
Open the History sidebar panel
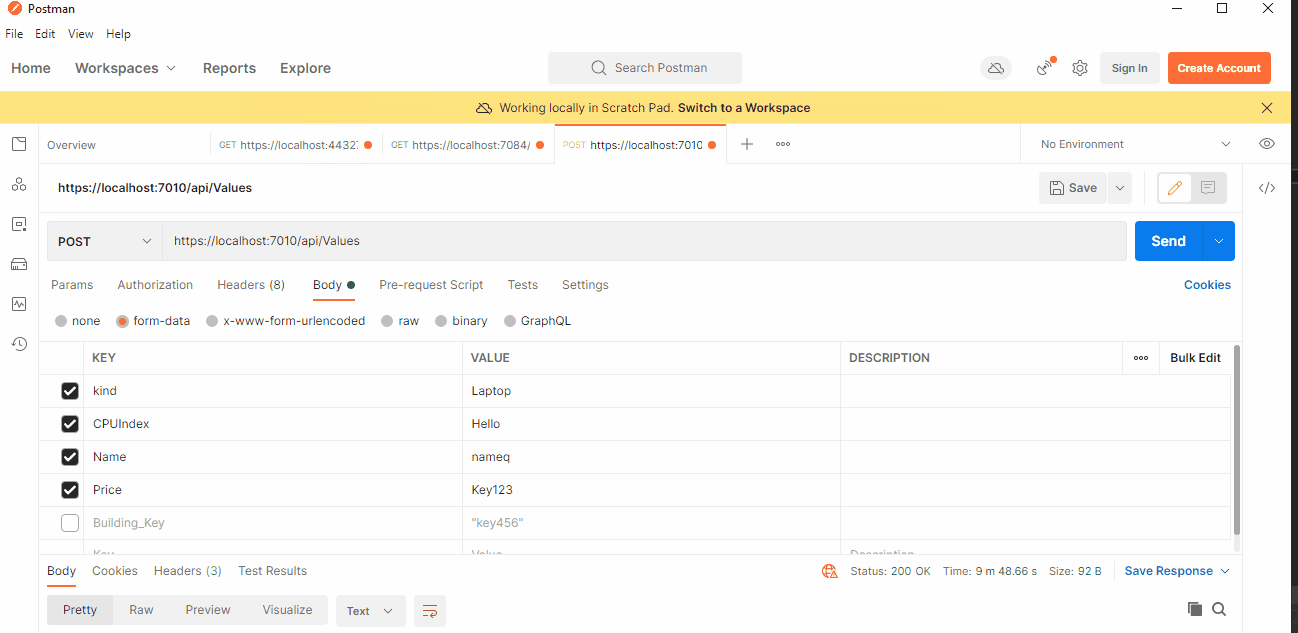pos(18,343)
